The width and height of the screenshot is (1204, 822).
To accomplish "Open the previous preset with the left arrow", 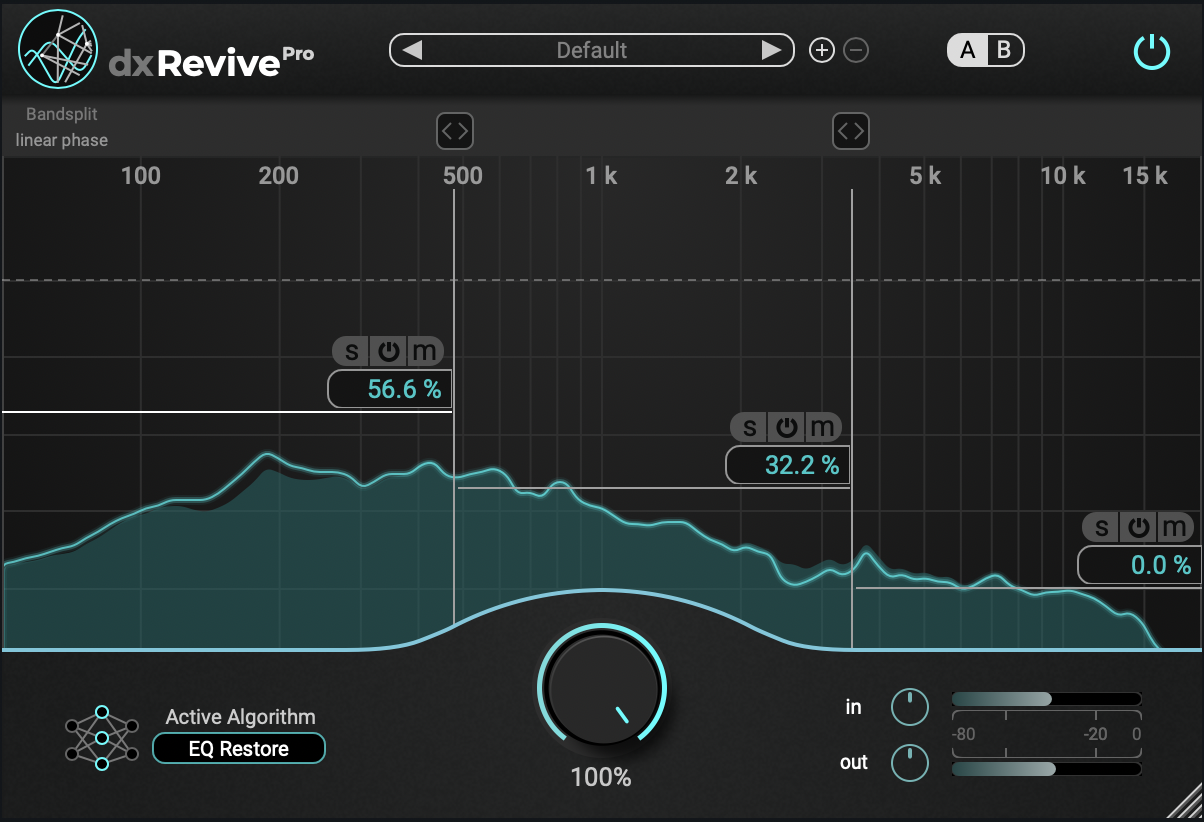I will 414,49.
